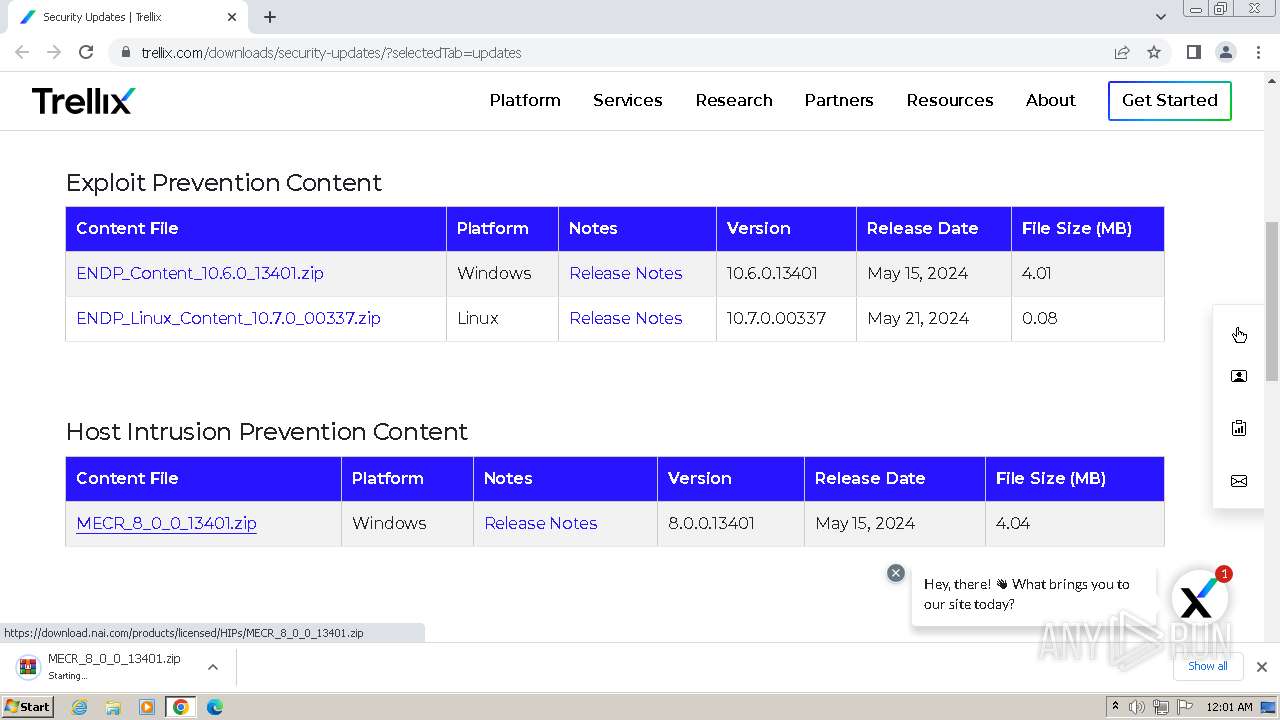Open the Partners menu
1280x720 pixels.
pos(839,100)
